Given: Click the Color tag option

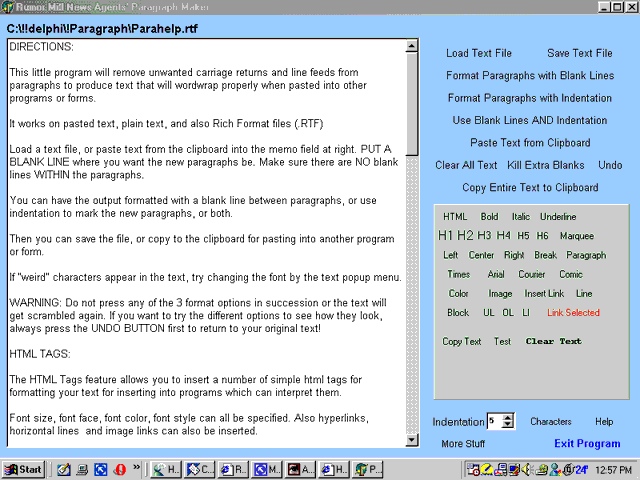Looking at the screenshot, I should (x=458, y=293).
